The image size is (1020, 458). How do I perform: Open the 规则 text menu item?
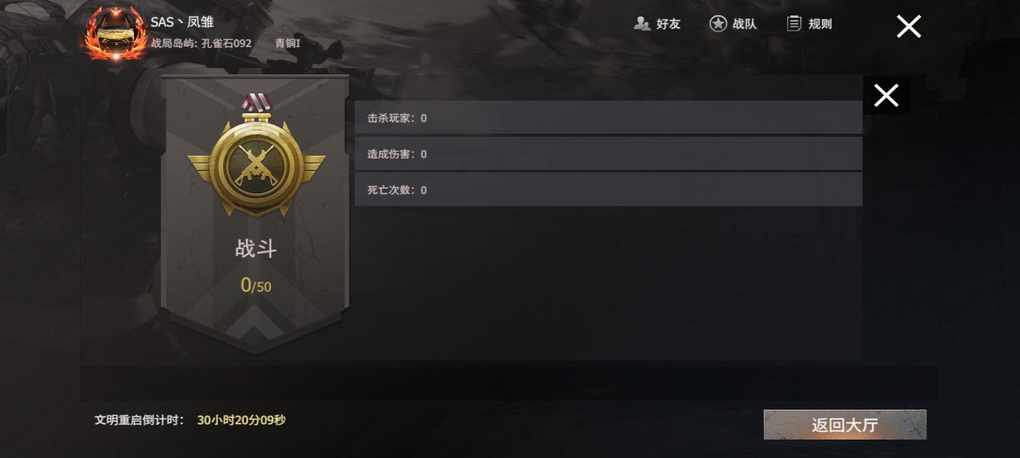pos(820,24)
